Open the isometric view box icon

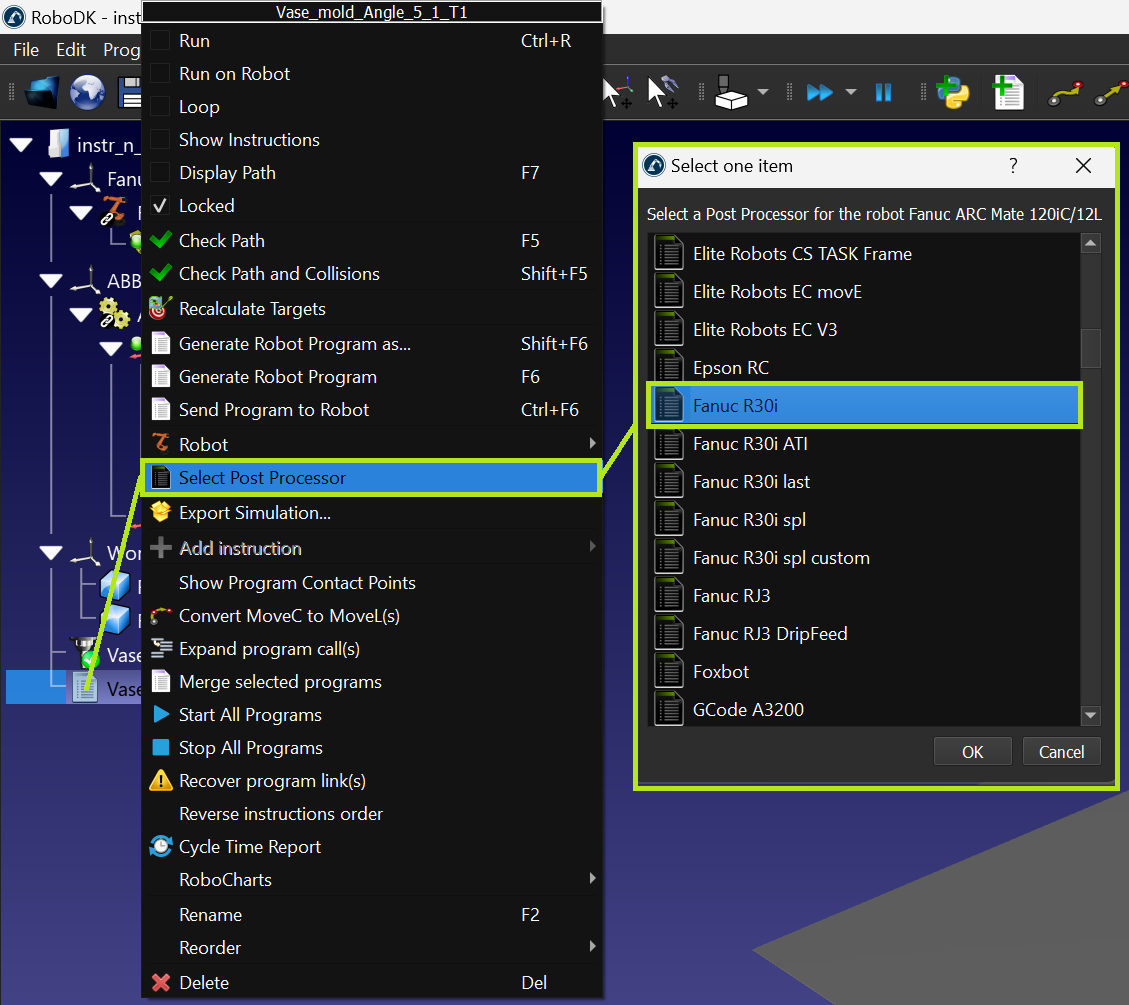(x=731, y=93)
